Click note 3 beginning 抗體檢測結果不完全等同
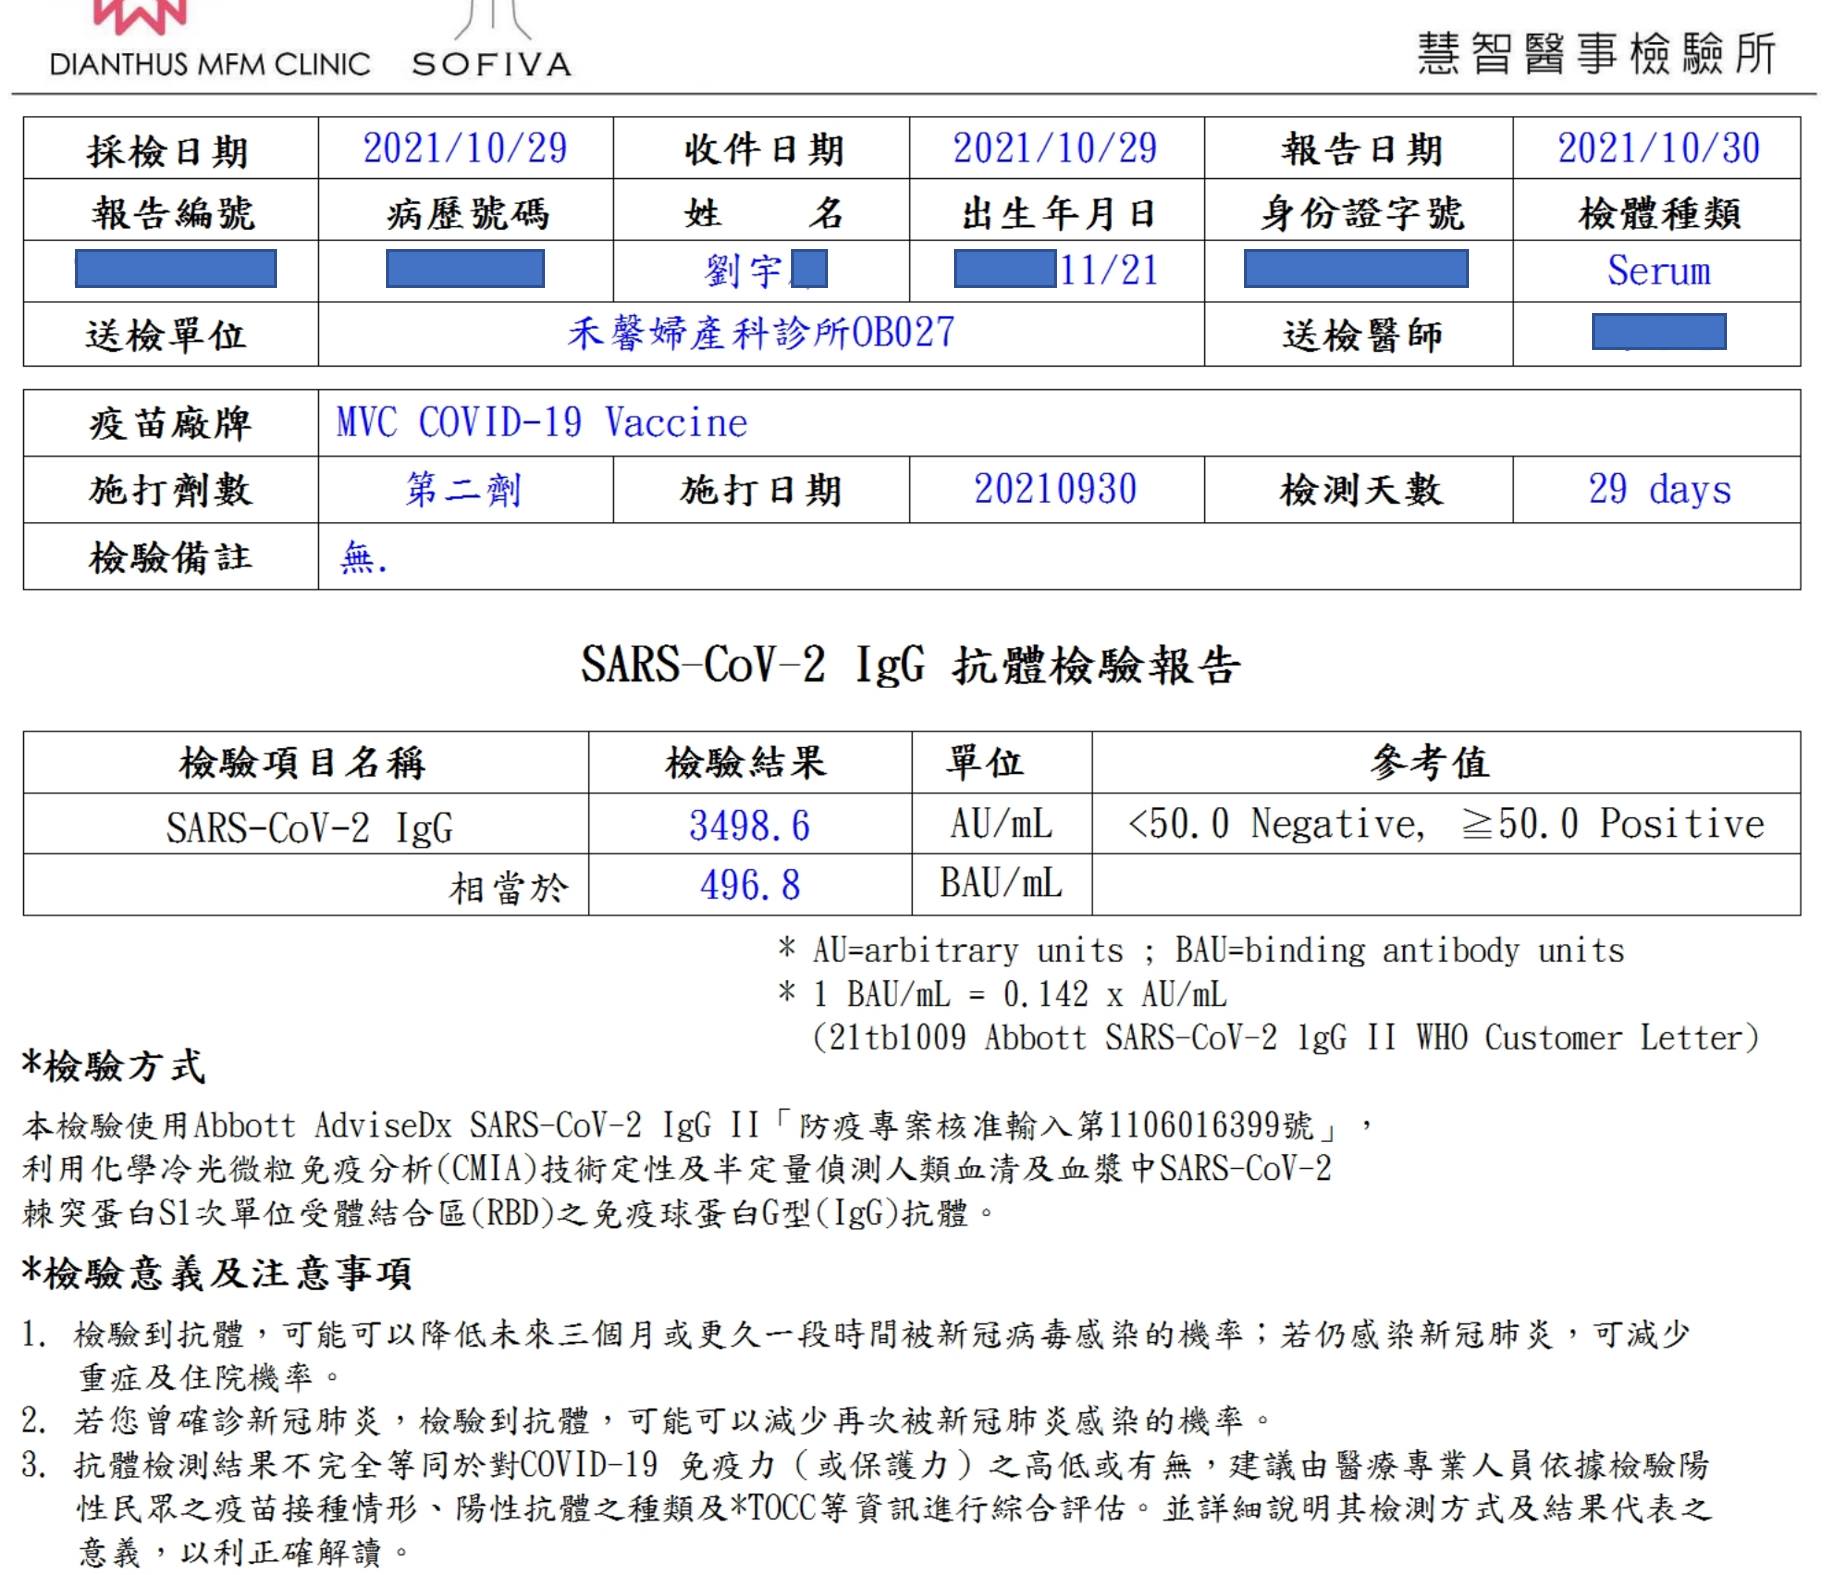Screen dimensions: 1834x1575 (x=866, y=1508)
